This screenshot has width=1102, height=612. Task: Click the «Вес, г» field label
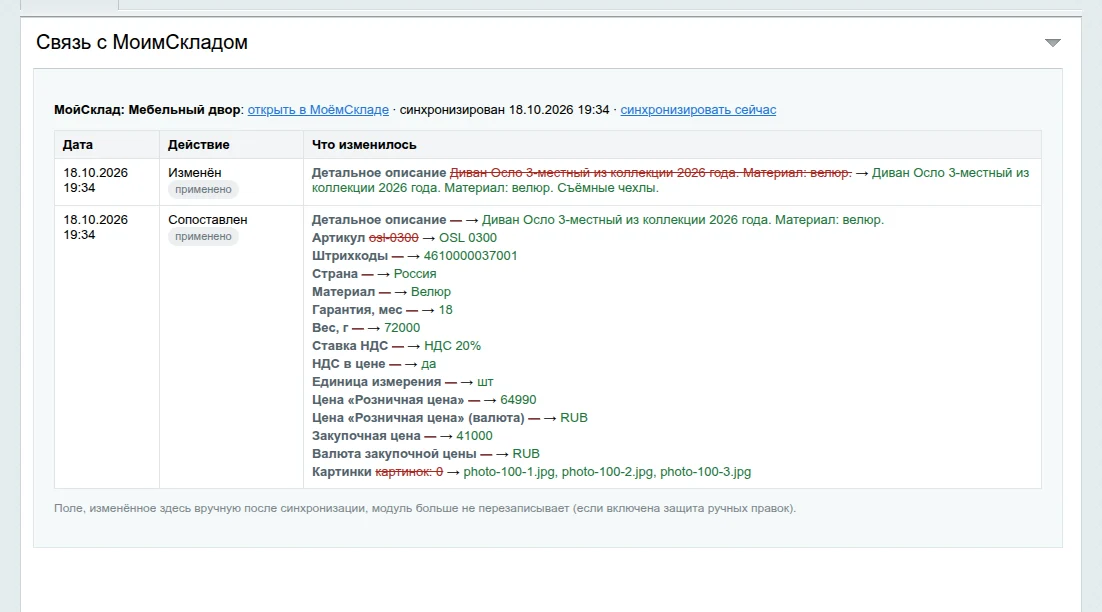click(x=330, y=328)
